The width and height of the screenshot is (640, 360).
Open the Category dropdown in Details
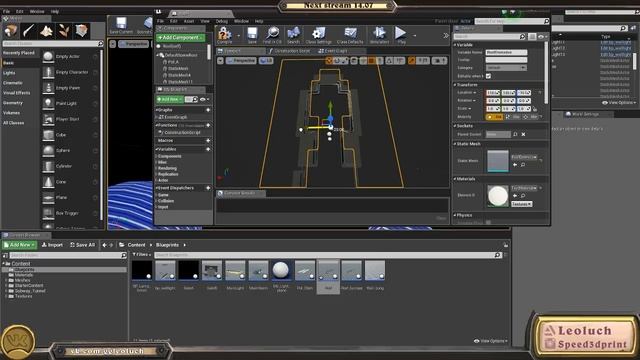pyautogui.click(x=506, y=68)
